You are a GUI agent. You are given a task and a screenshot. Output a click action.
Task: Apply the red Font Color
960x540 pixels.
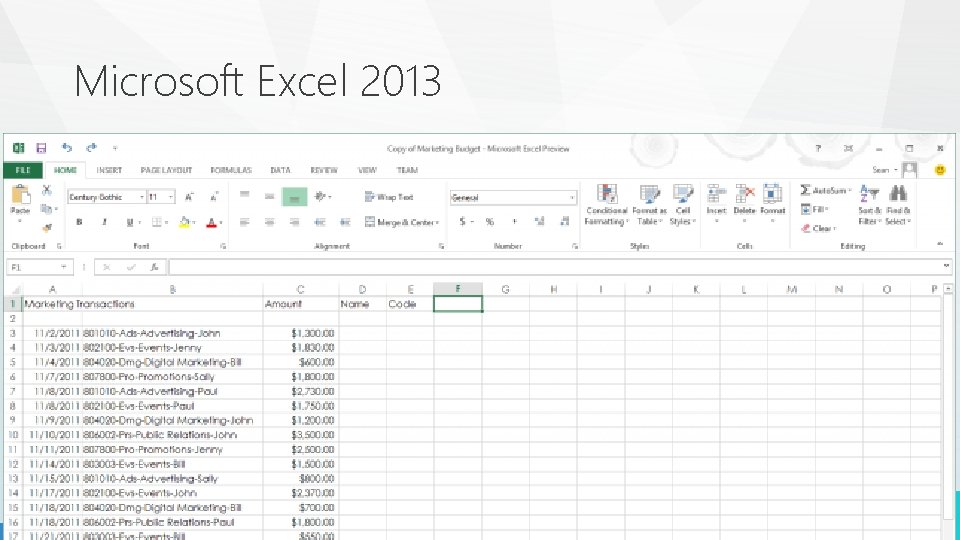tap(211, 222)
